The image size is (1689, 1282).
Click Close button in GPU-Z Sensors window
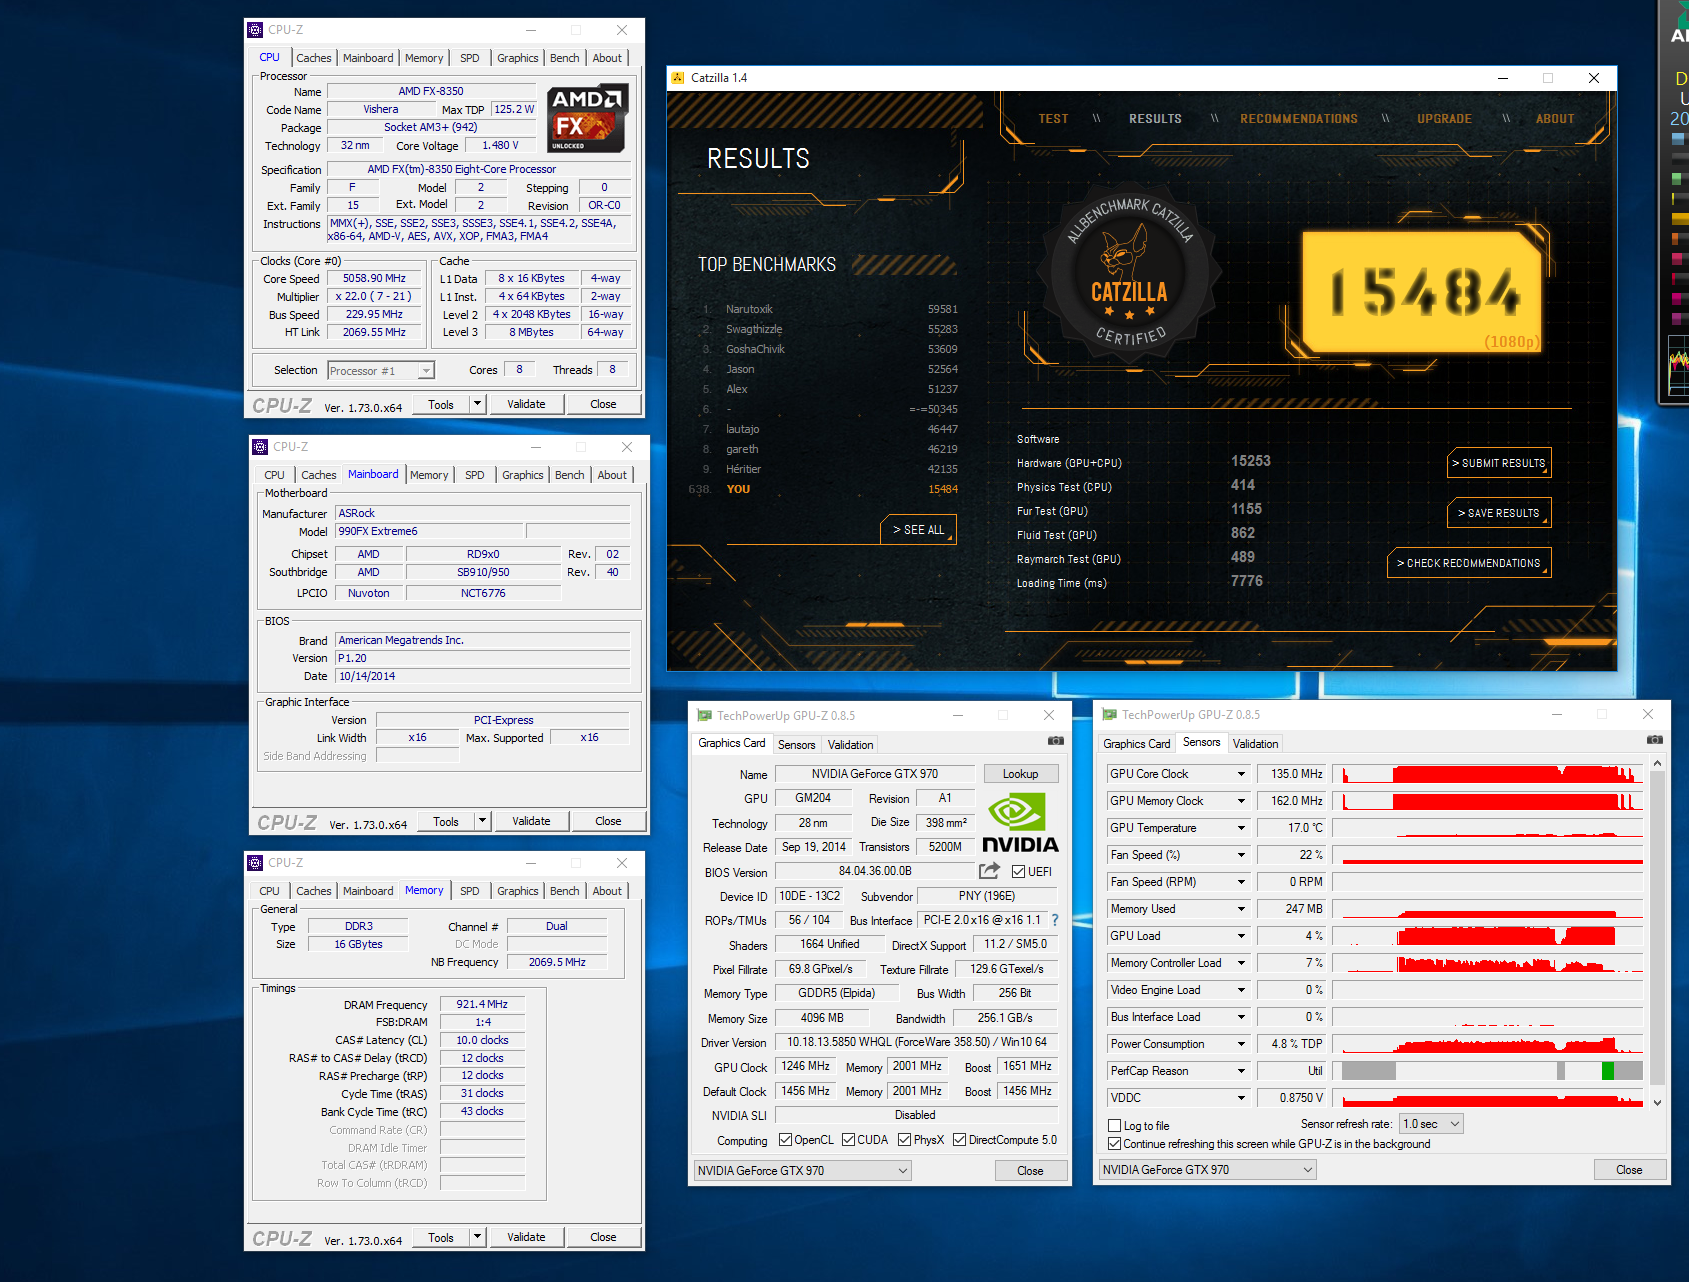point(1629,1170)
